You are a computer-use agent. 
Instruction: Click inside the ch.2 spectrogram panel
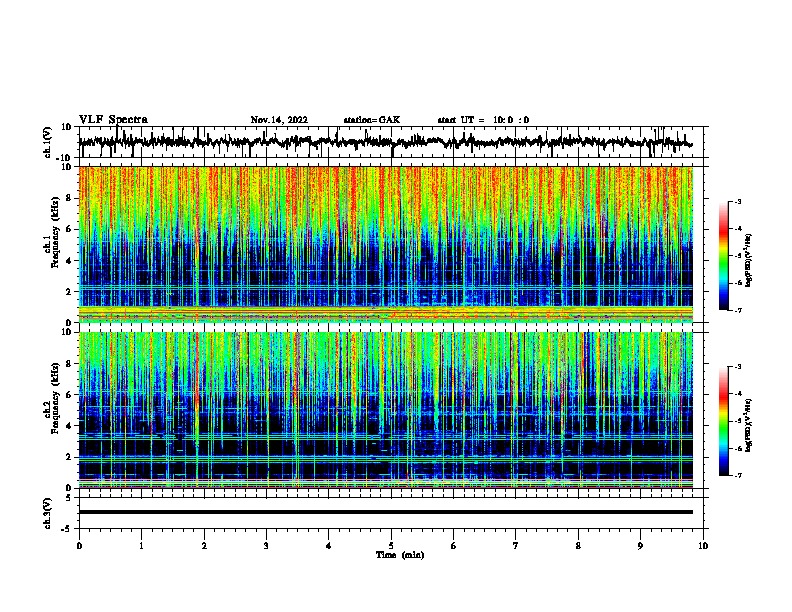[386, 410]
